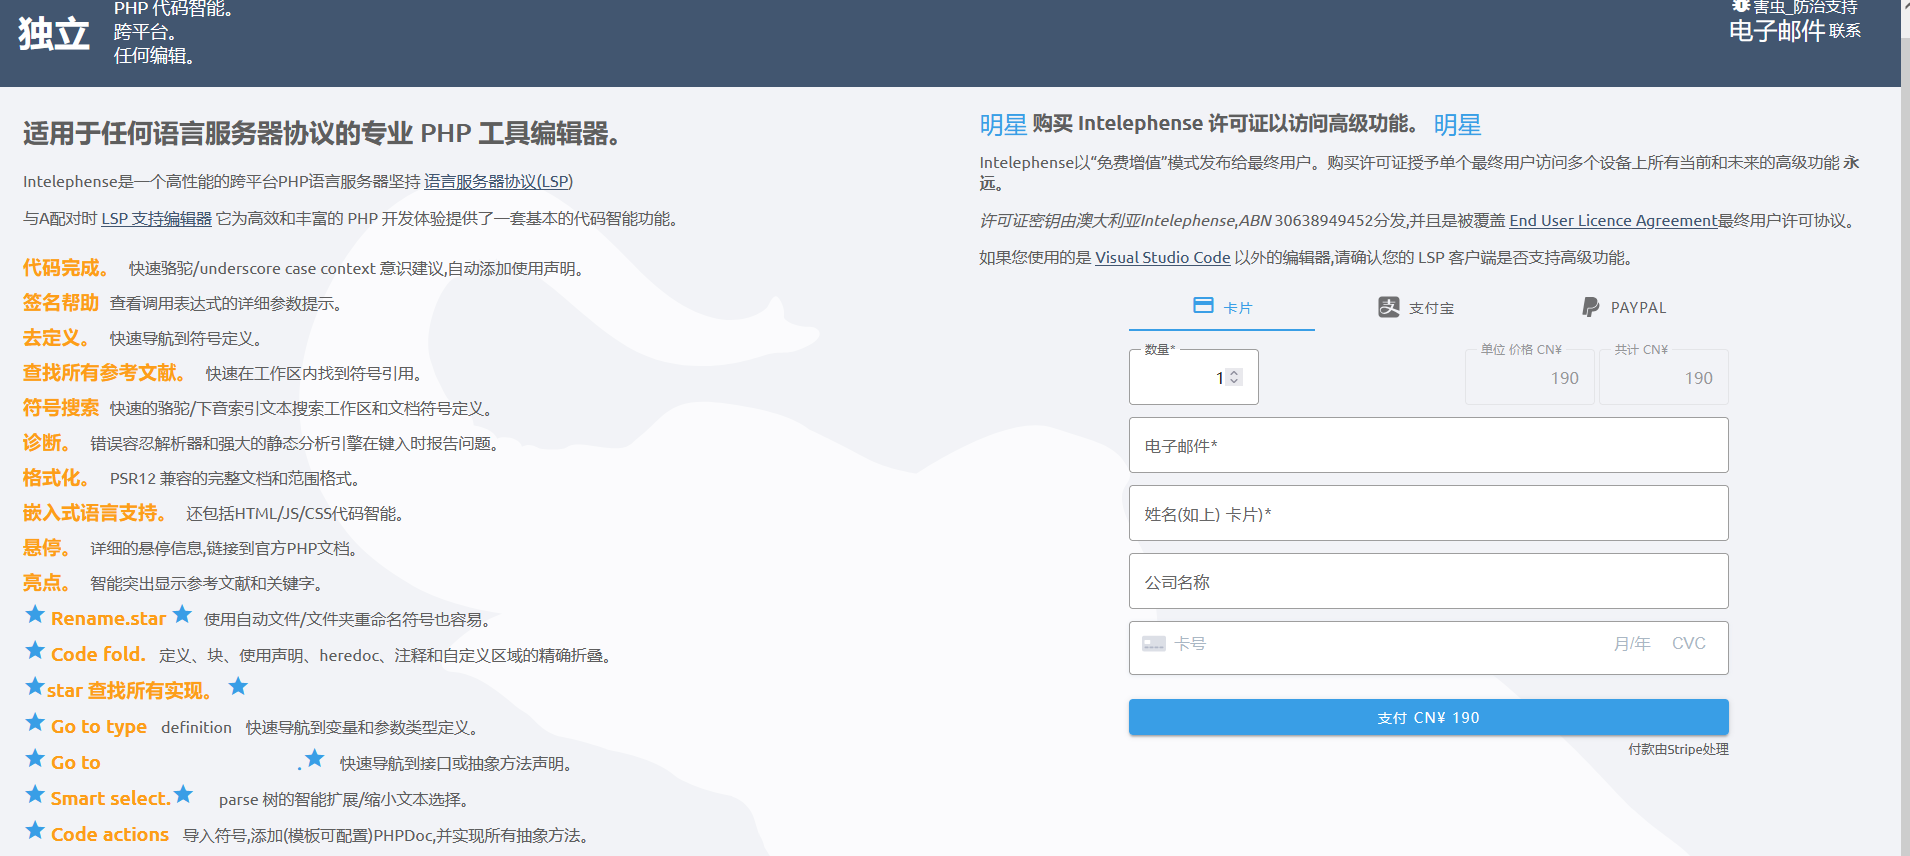Click the 亮点。 heading

point(46,583)
